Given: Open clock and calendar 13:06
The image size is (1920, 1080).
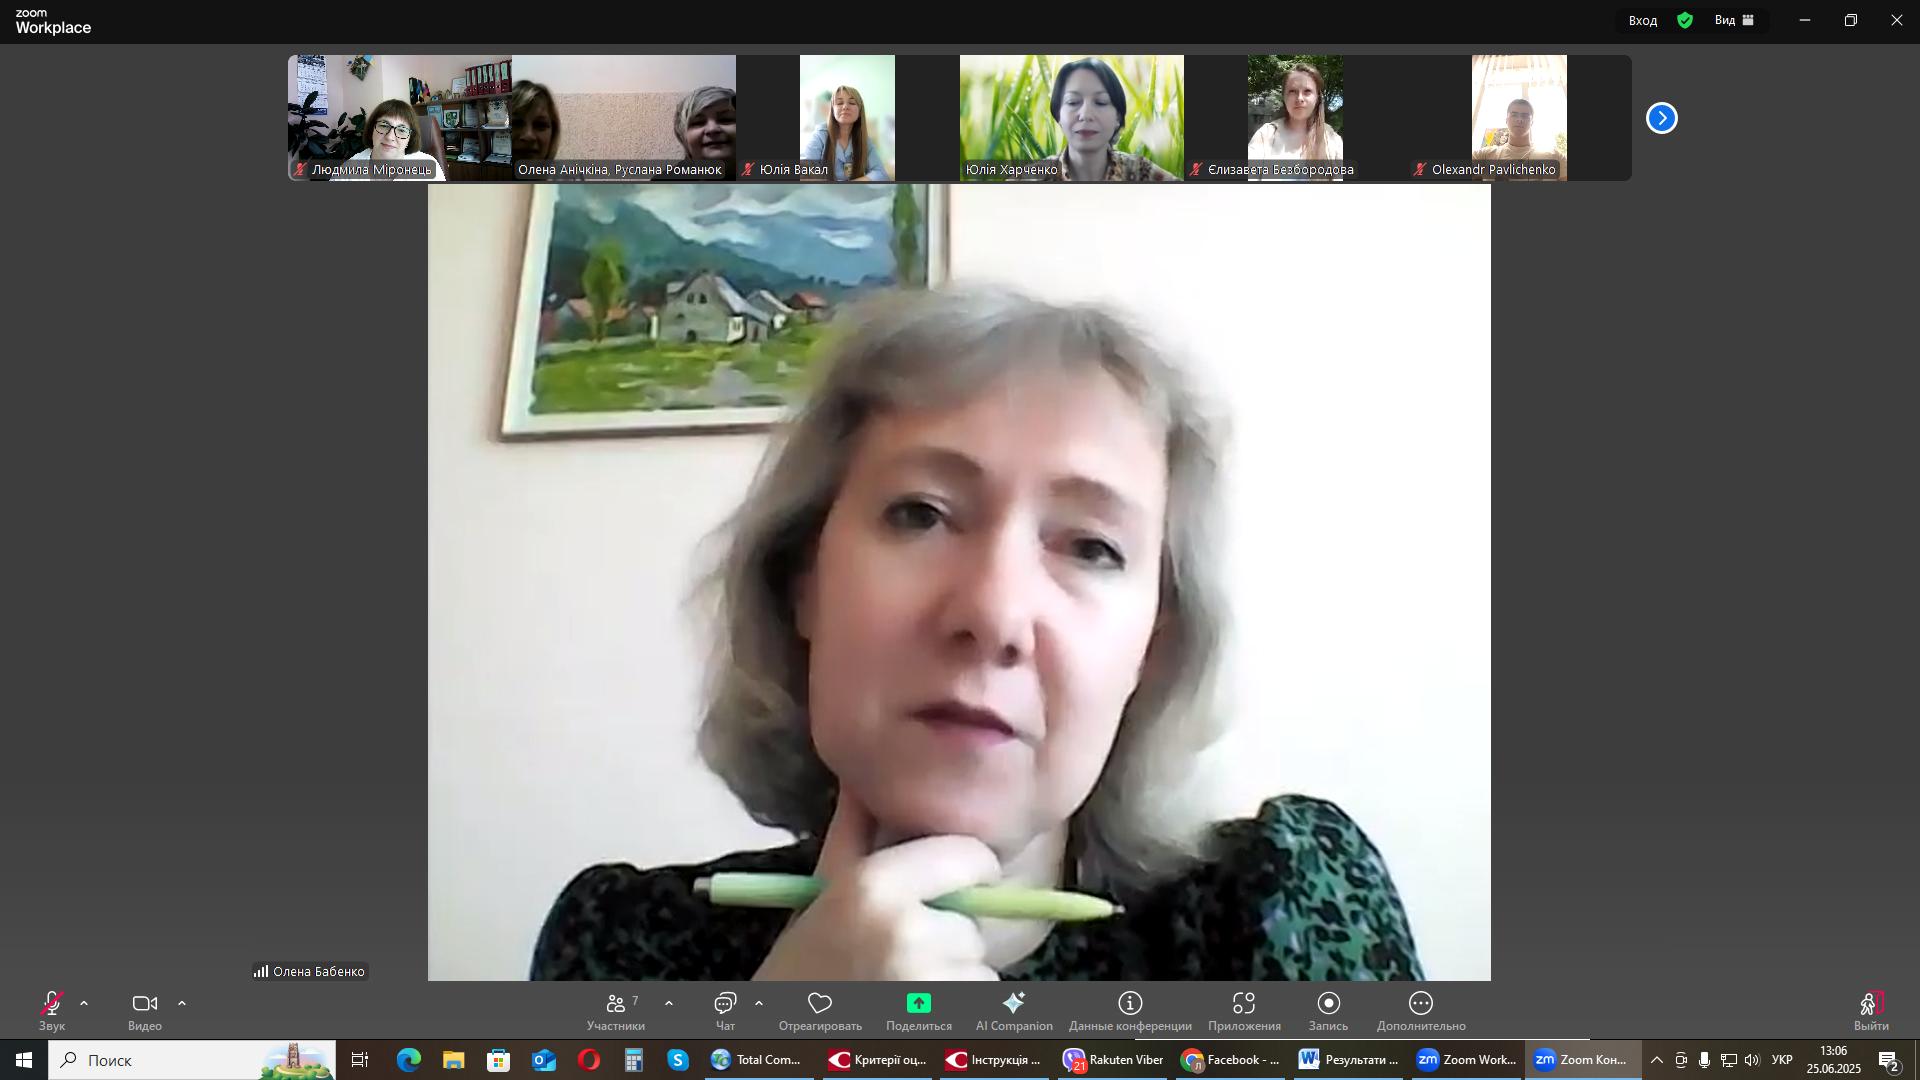Looking at the screenshot, I should tap(1833, 1060).
